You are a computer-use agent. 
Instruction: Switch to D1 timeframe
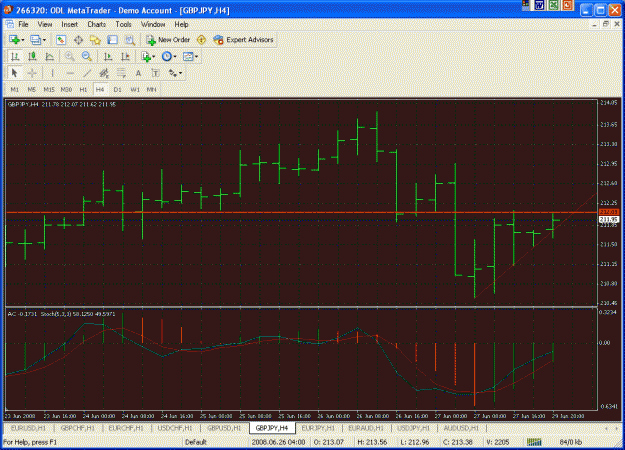117,90
